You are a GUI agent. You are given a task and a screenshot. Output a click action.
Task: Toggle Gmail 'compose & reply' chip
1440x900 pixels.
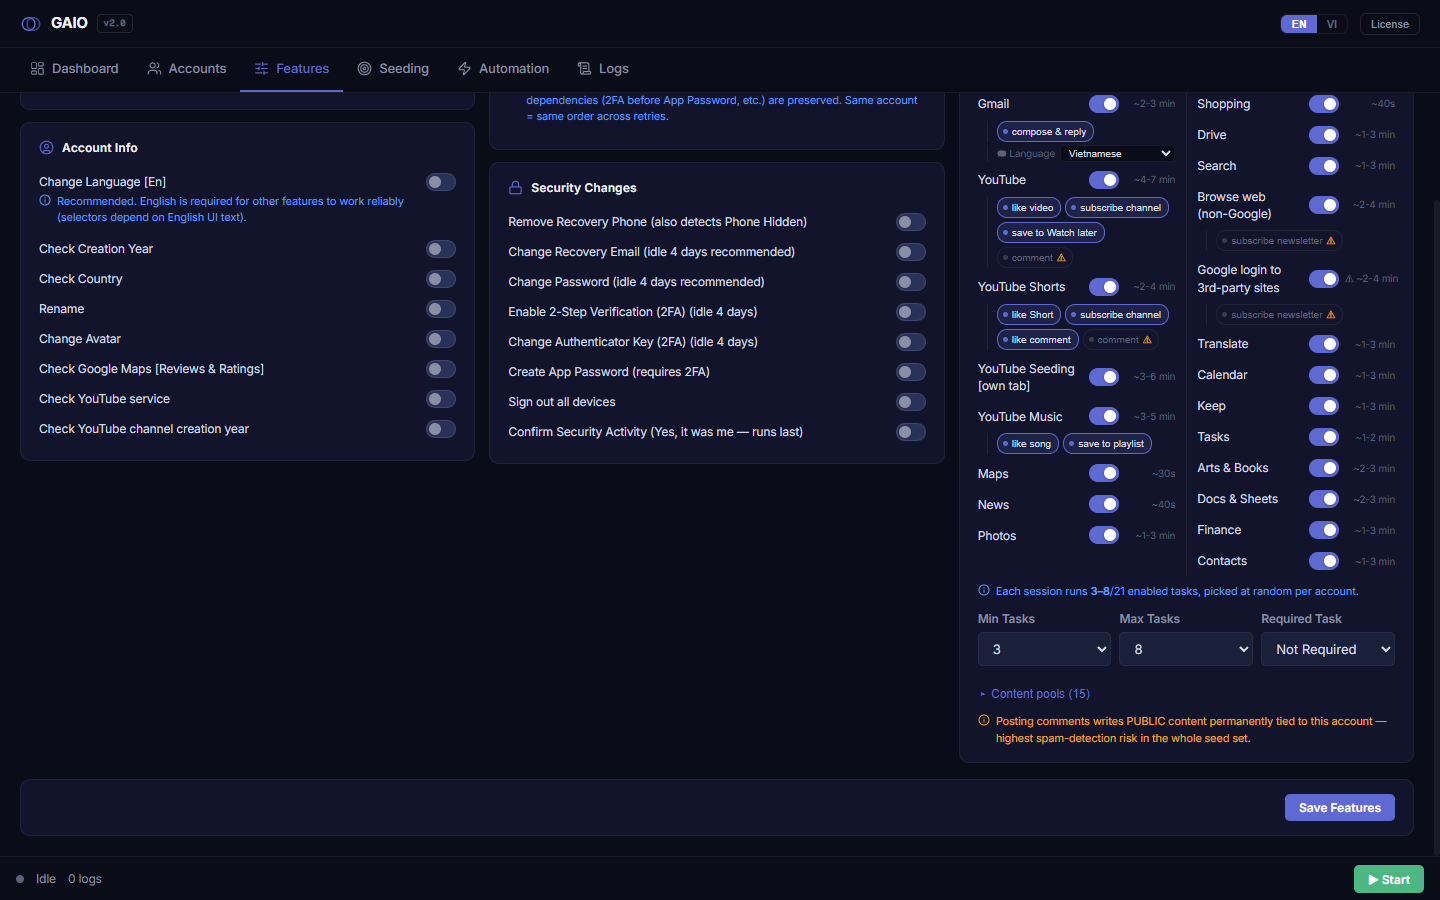tap(1045, 132)
